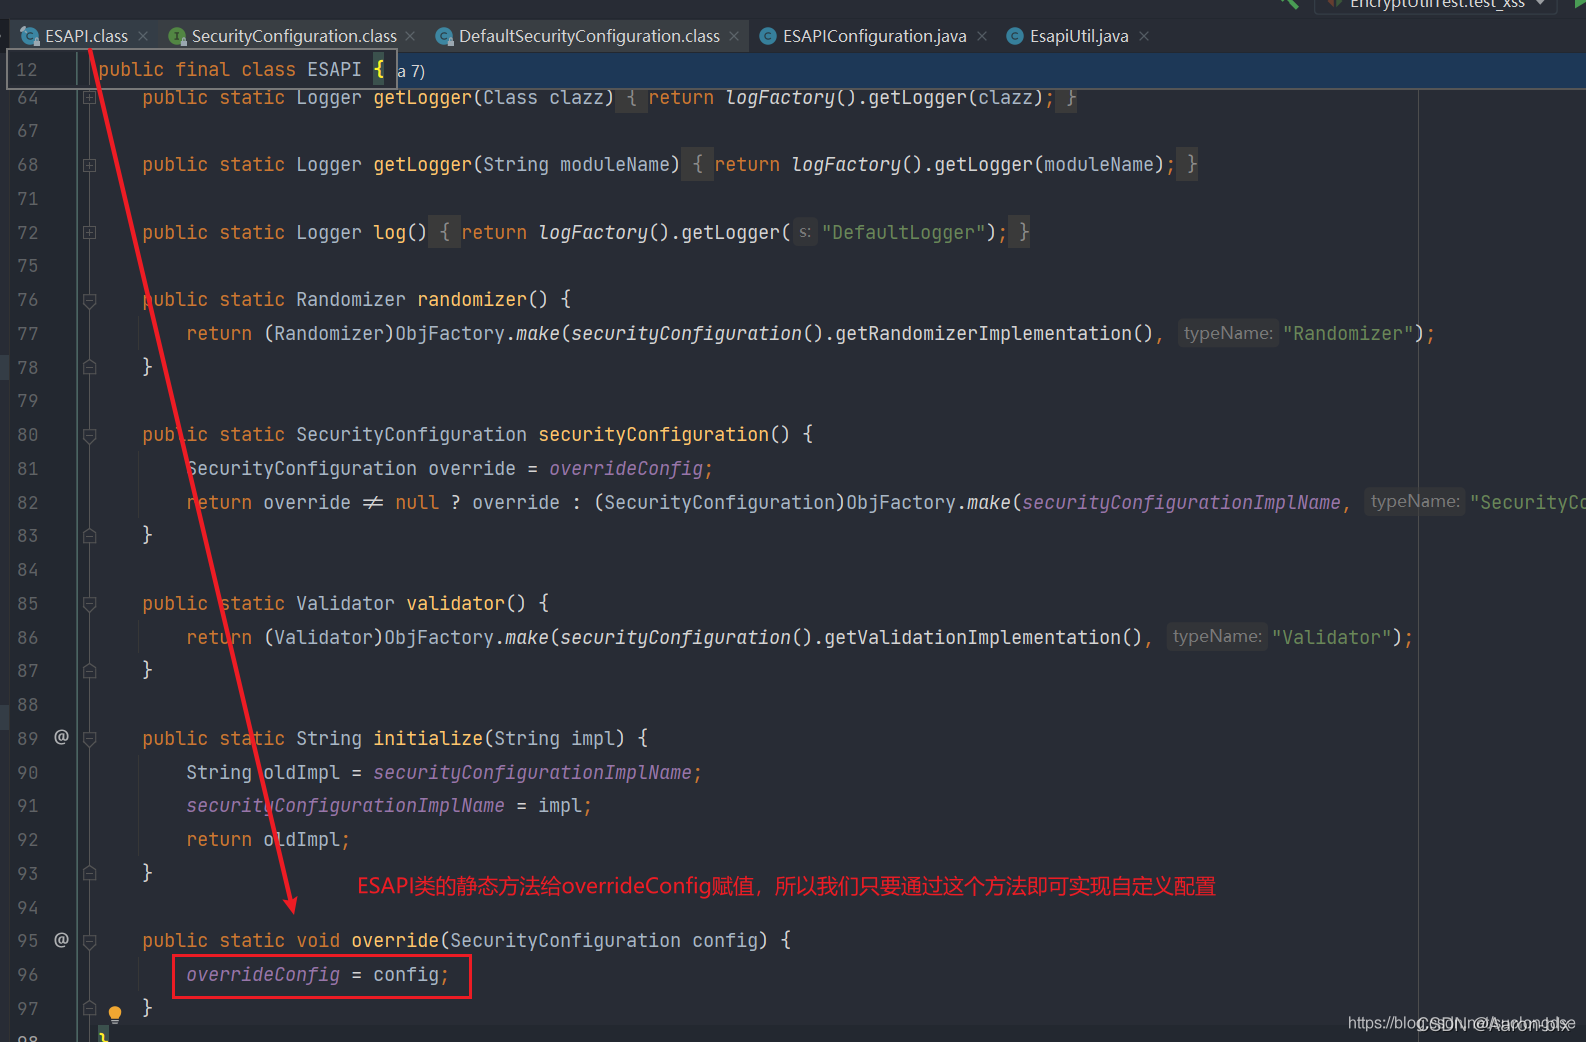
Task: Click getValidationImplementation() on line 86
Action: (x=983, y=637)
